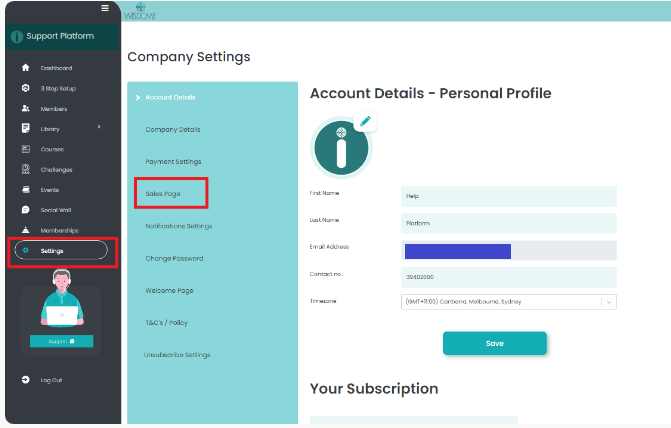671x428 pixels.
Task: Click the Log Out arrow icon
Action: click(25, 380)
